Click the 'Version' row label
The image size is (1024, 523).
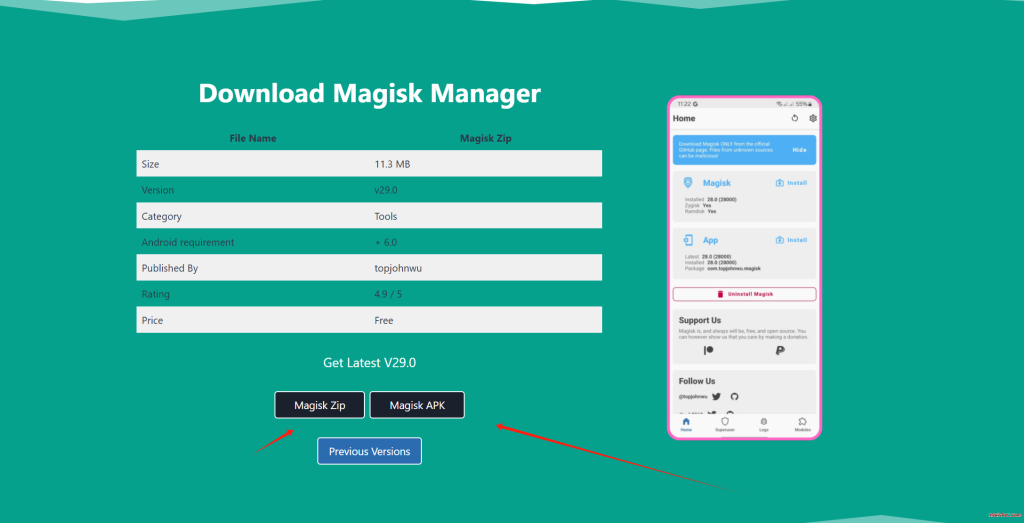tap(157, 190)
